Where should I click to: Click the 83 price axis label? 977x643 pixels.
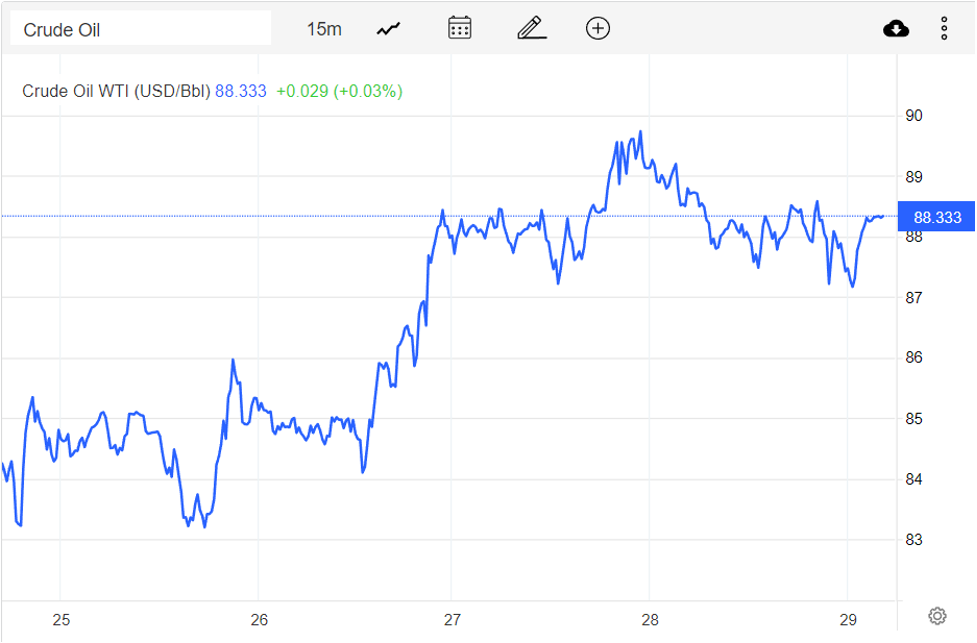914,540
